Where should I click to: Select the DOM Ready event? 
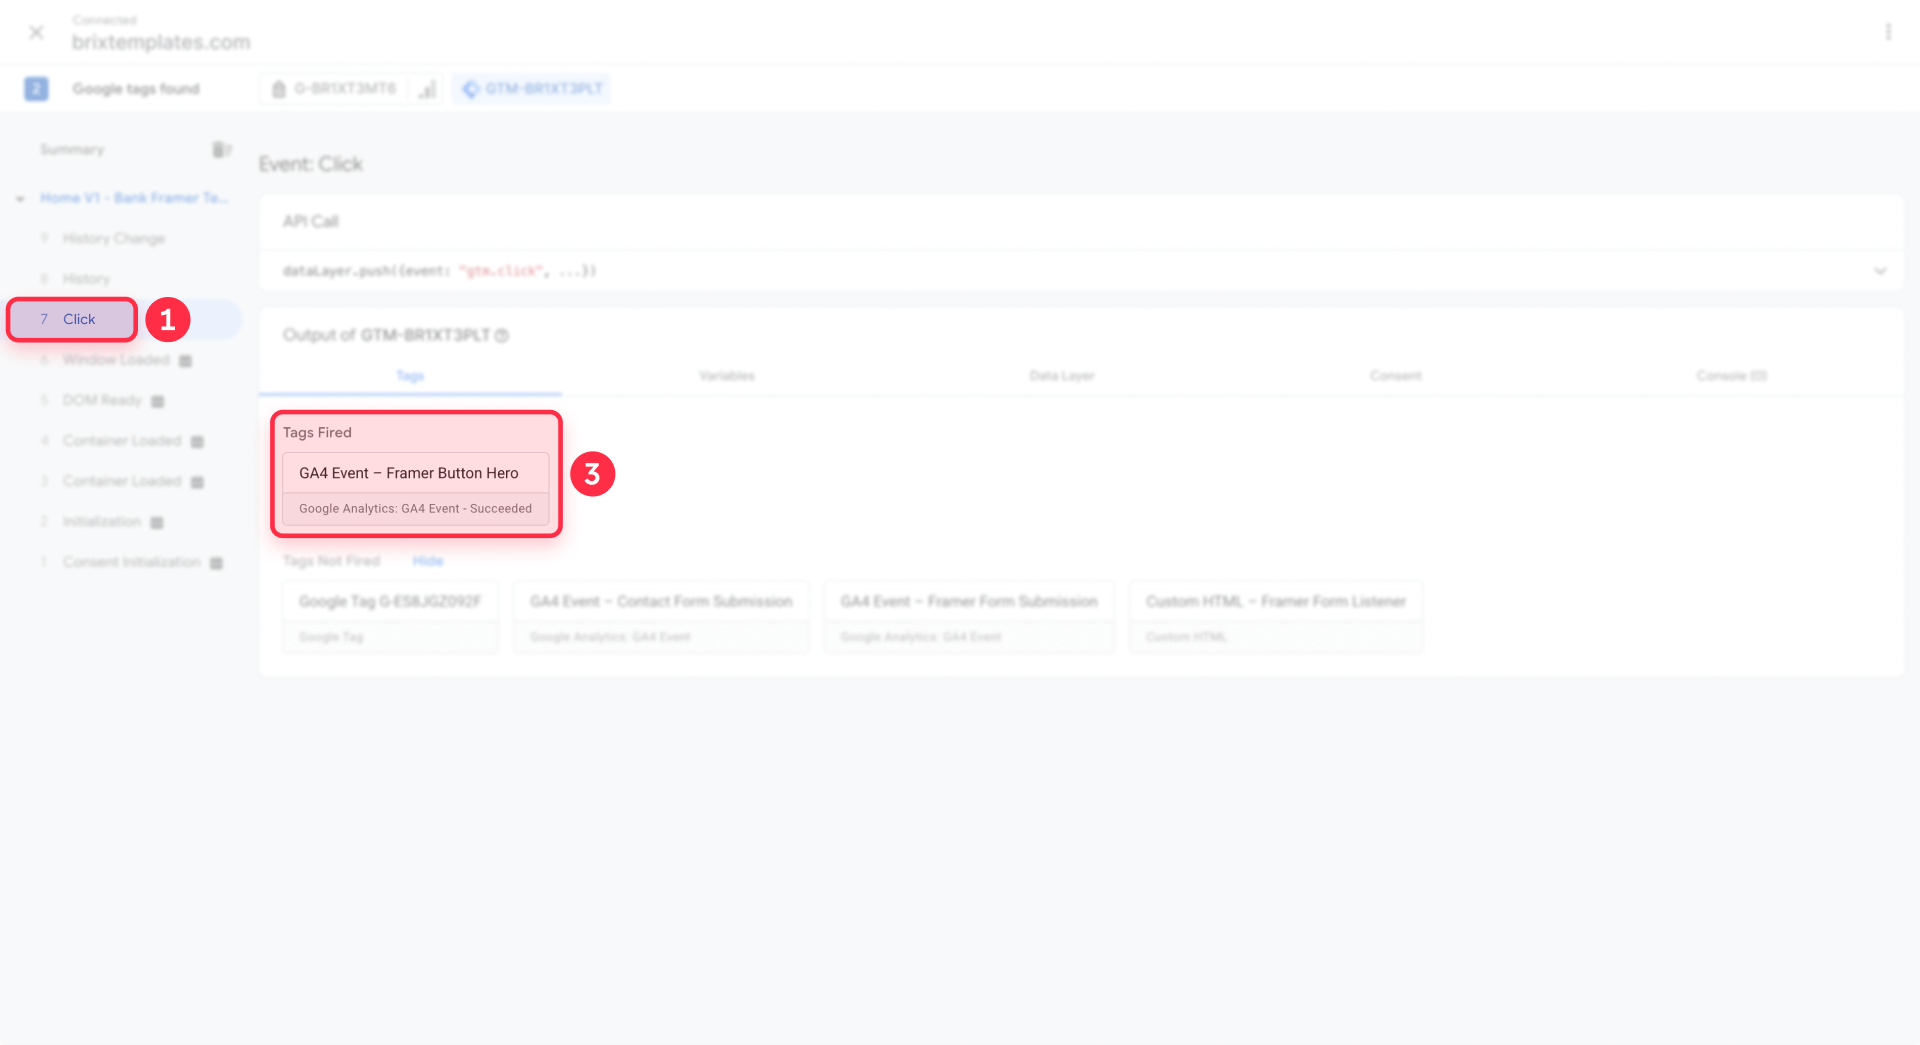point(102,400)
